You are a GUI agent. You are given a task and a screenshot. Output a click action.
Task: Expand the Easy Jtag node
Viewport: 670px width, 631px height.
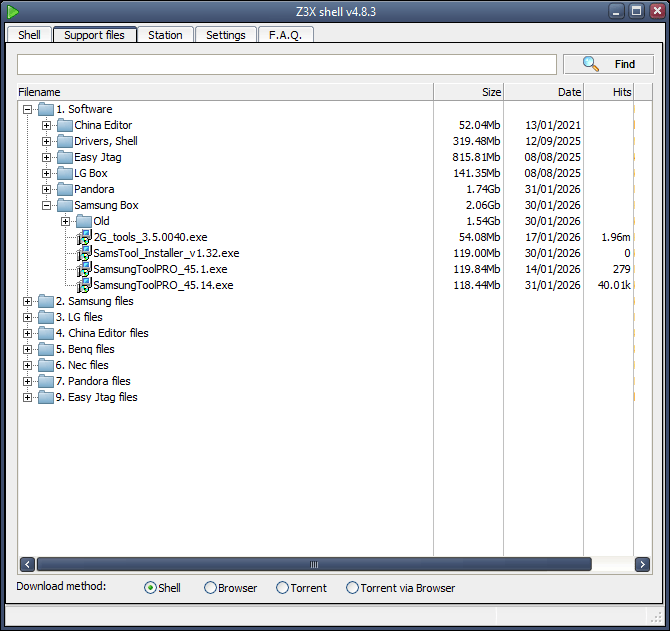coord(46,158)
